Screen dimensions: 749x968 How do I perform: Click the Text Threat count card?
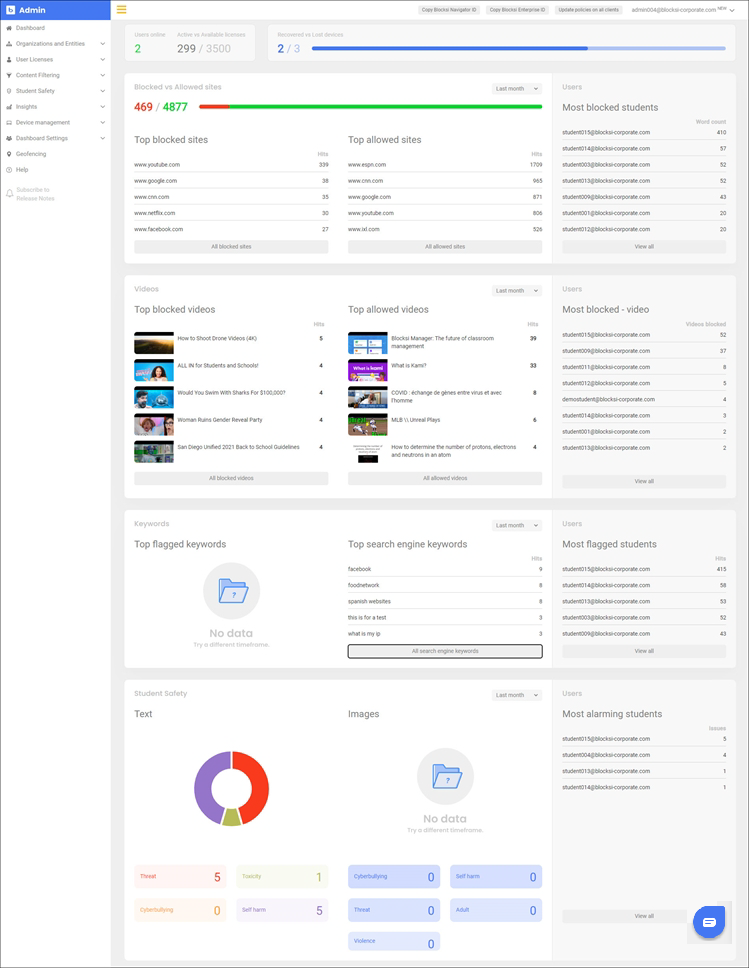(180, 877)
